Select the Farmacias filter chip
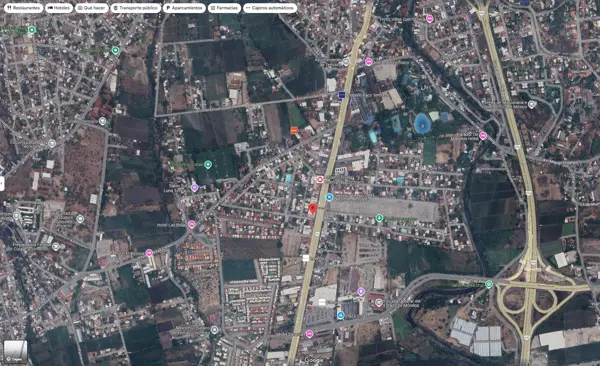 pyautogui.click(x=224, y=8)
